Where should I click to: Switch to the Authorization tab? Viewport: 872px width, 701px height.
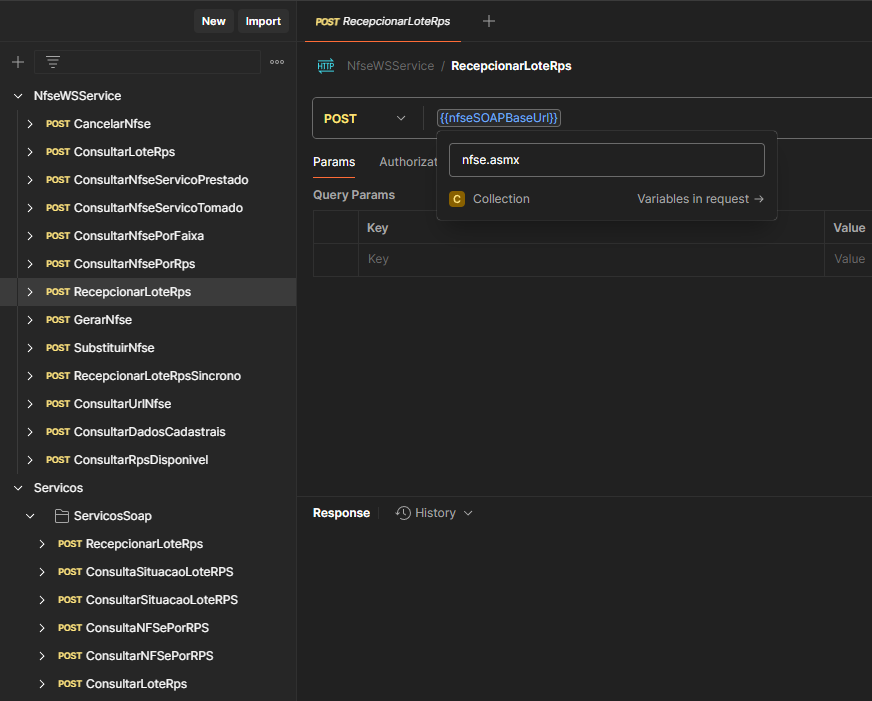408,162
